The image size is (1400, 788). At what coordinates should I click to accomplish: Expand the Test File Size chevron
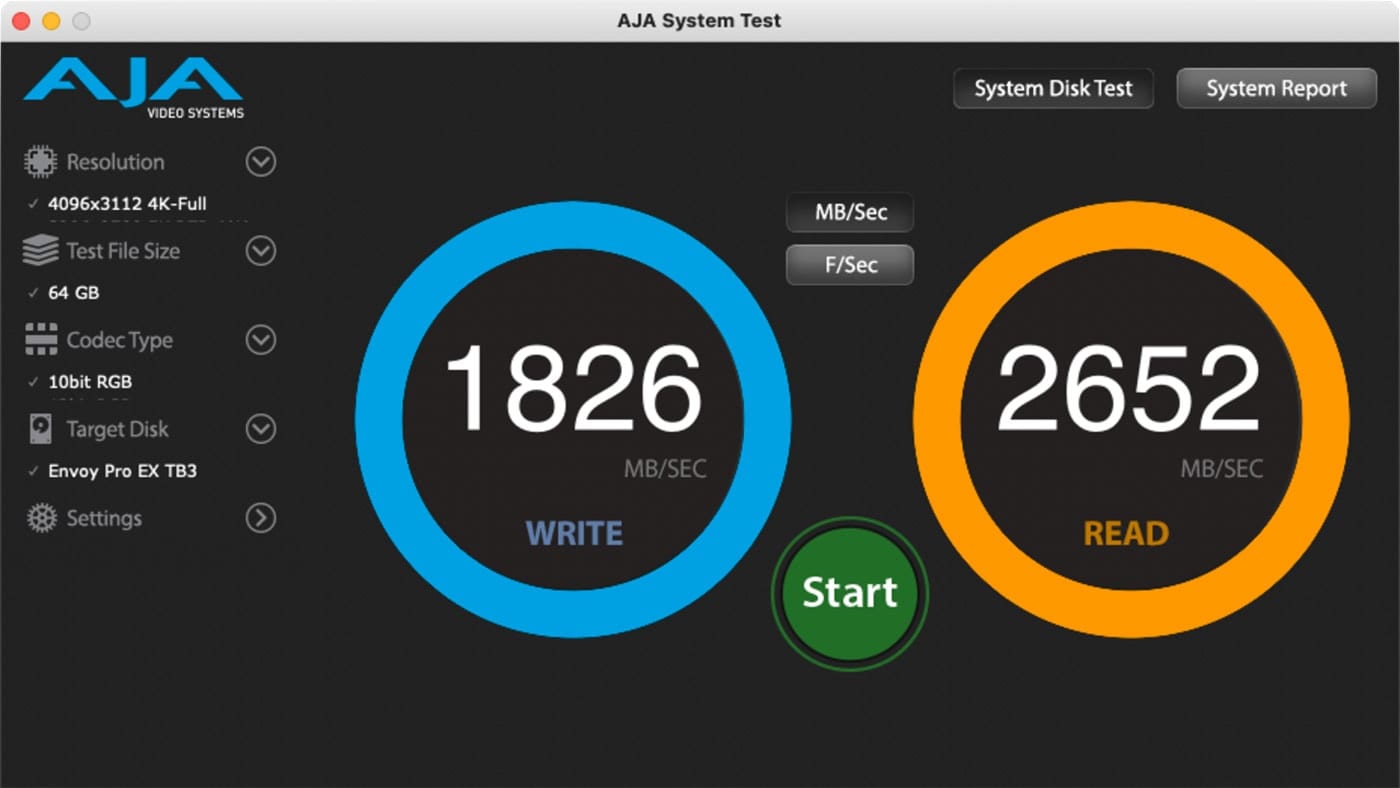click(261, 251)
